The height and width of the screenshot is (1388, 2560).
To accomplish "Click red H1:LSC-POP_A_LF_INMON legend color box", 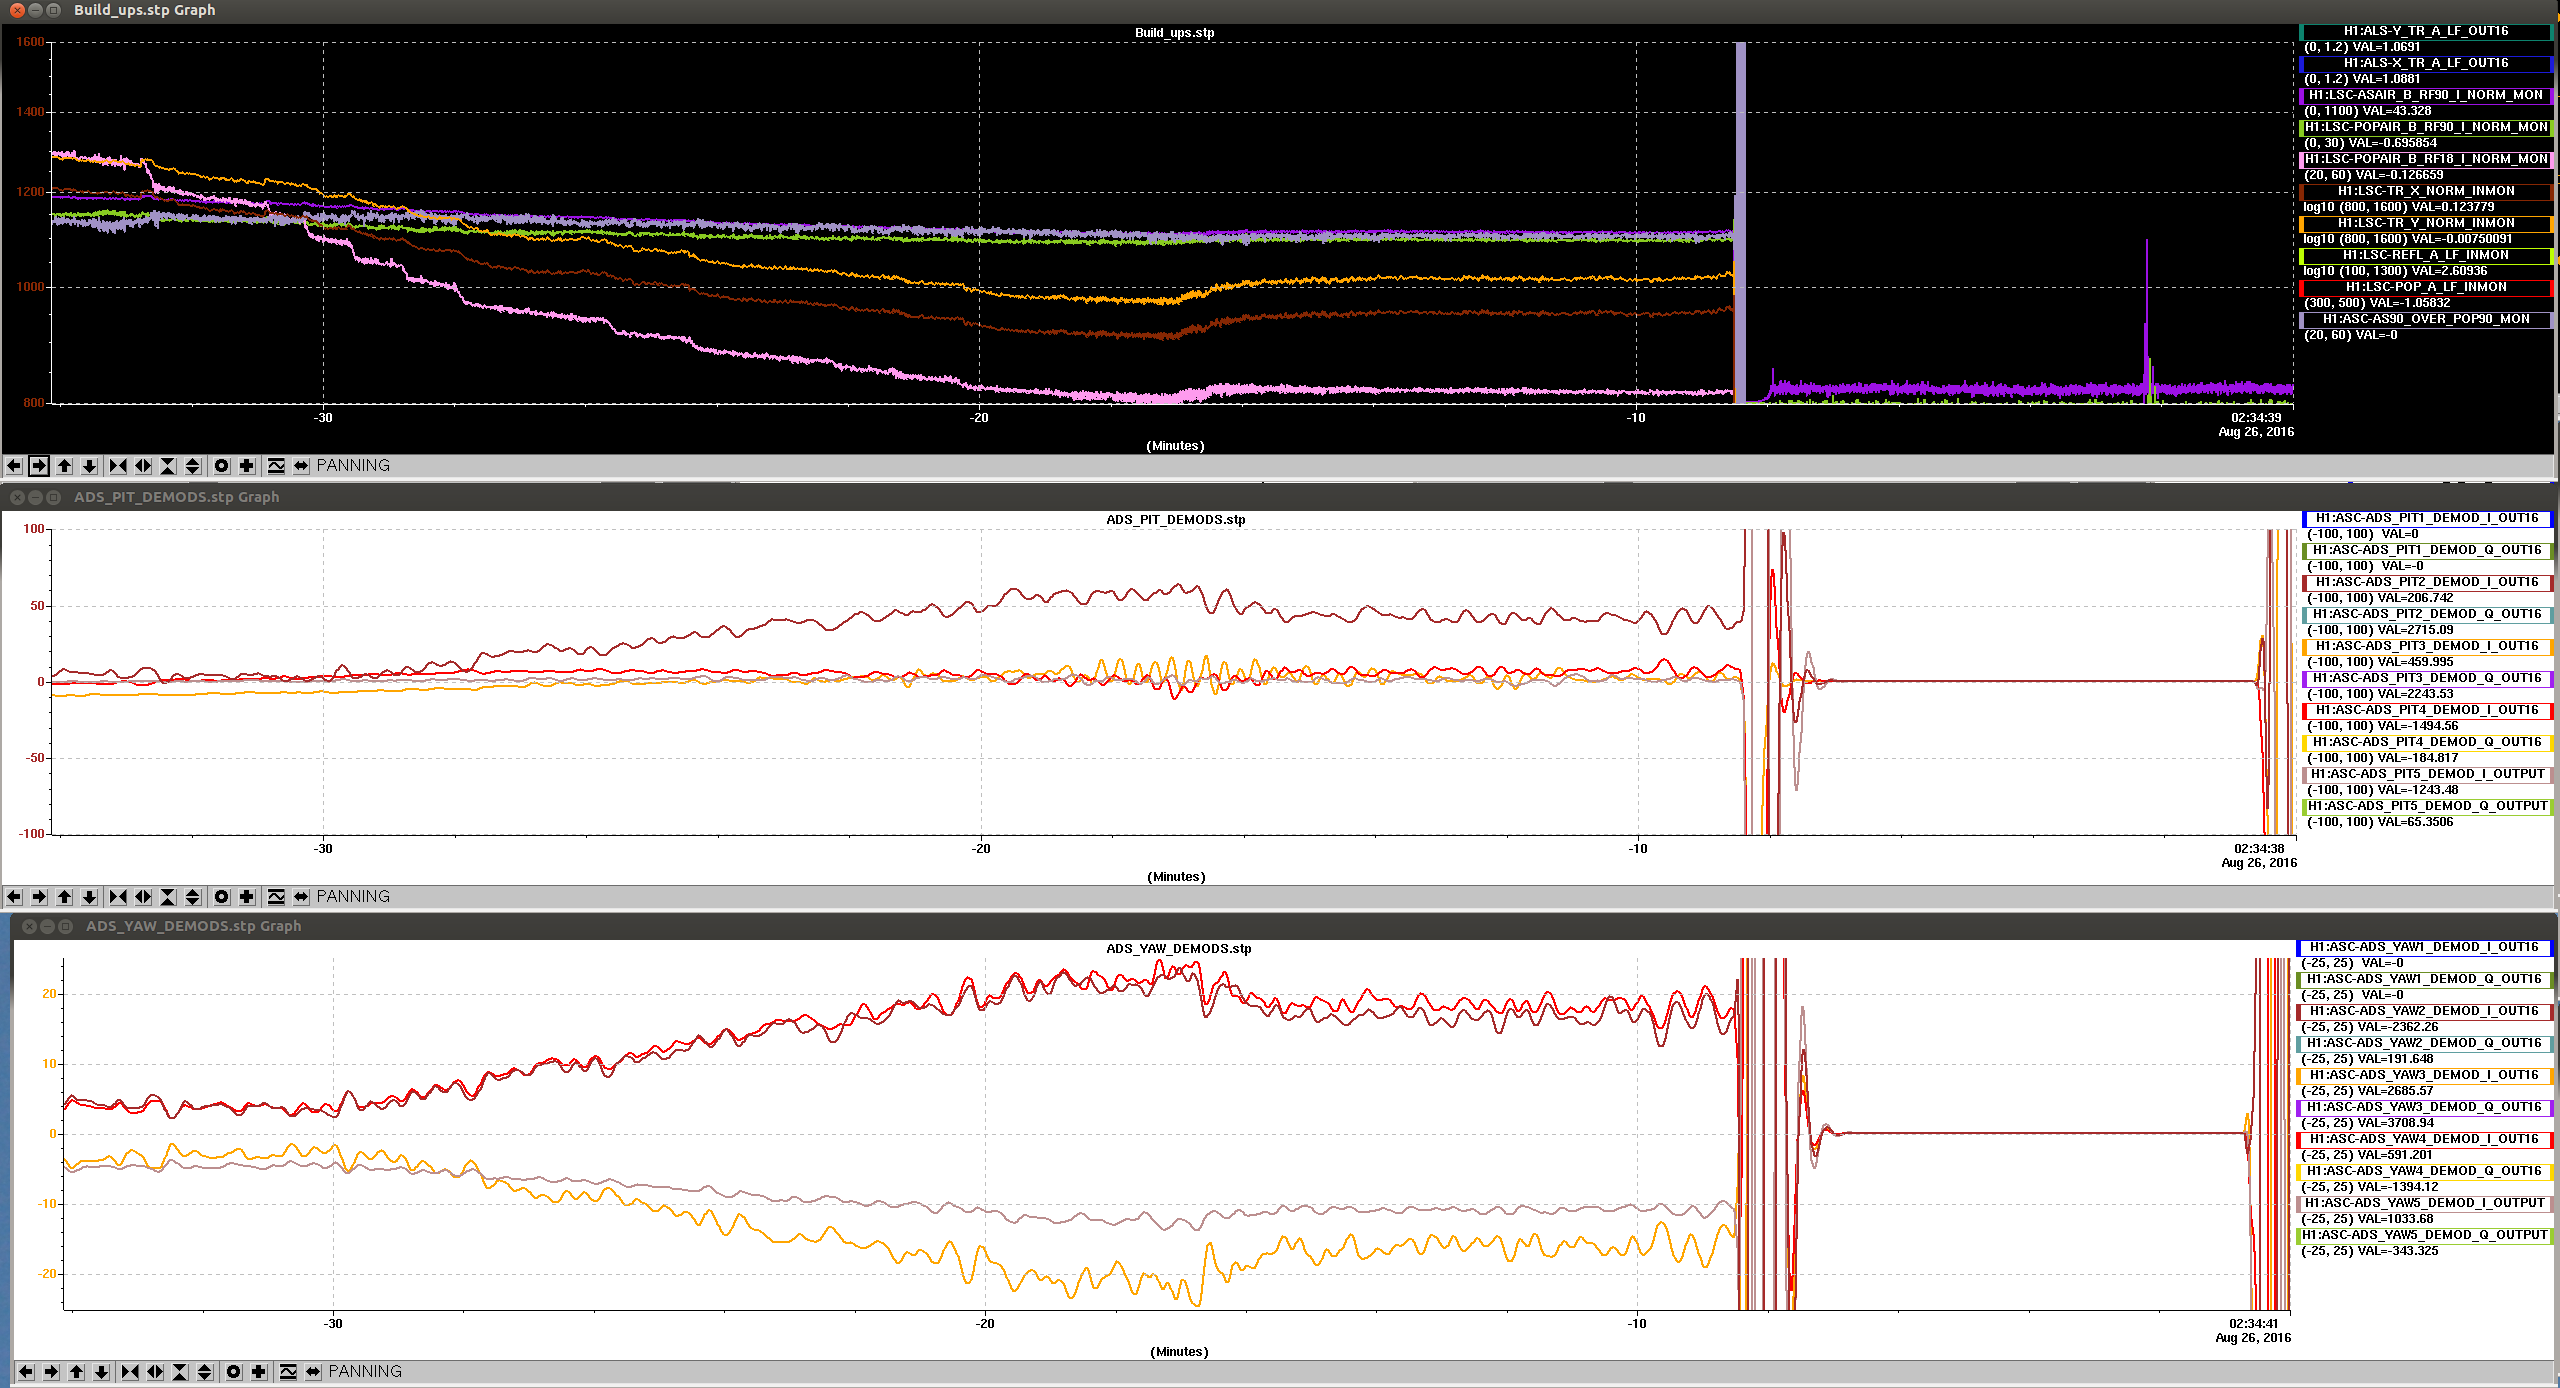I will click(x=2425, y=287).
